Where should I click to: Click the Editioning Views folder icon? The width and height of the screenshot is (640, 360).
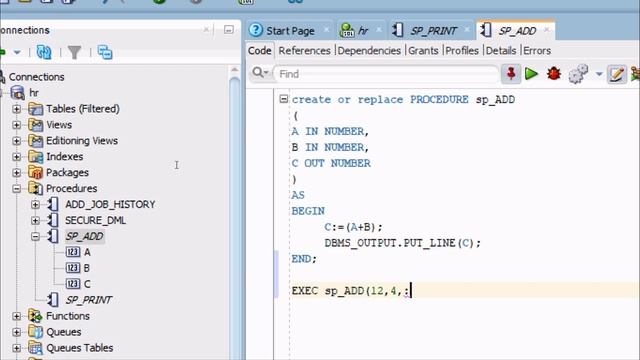36,141
